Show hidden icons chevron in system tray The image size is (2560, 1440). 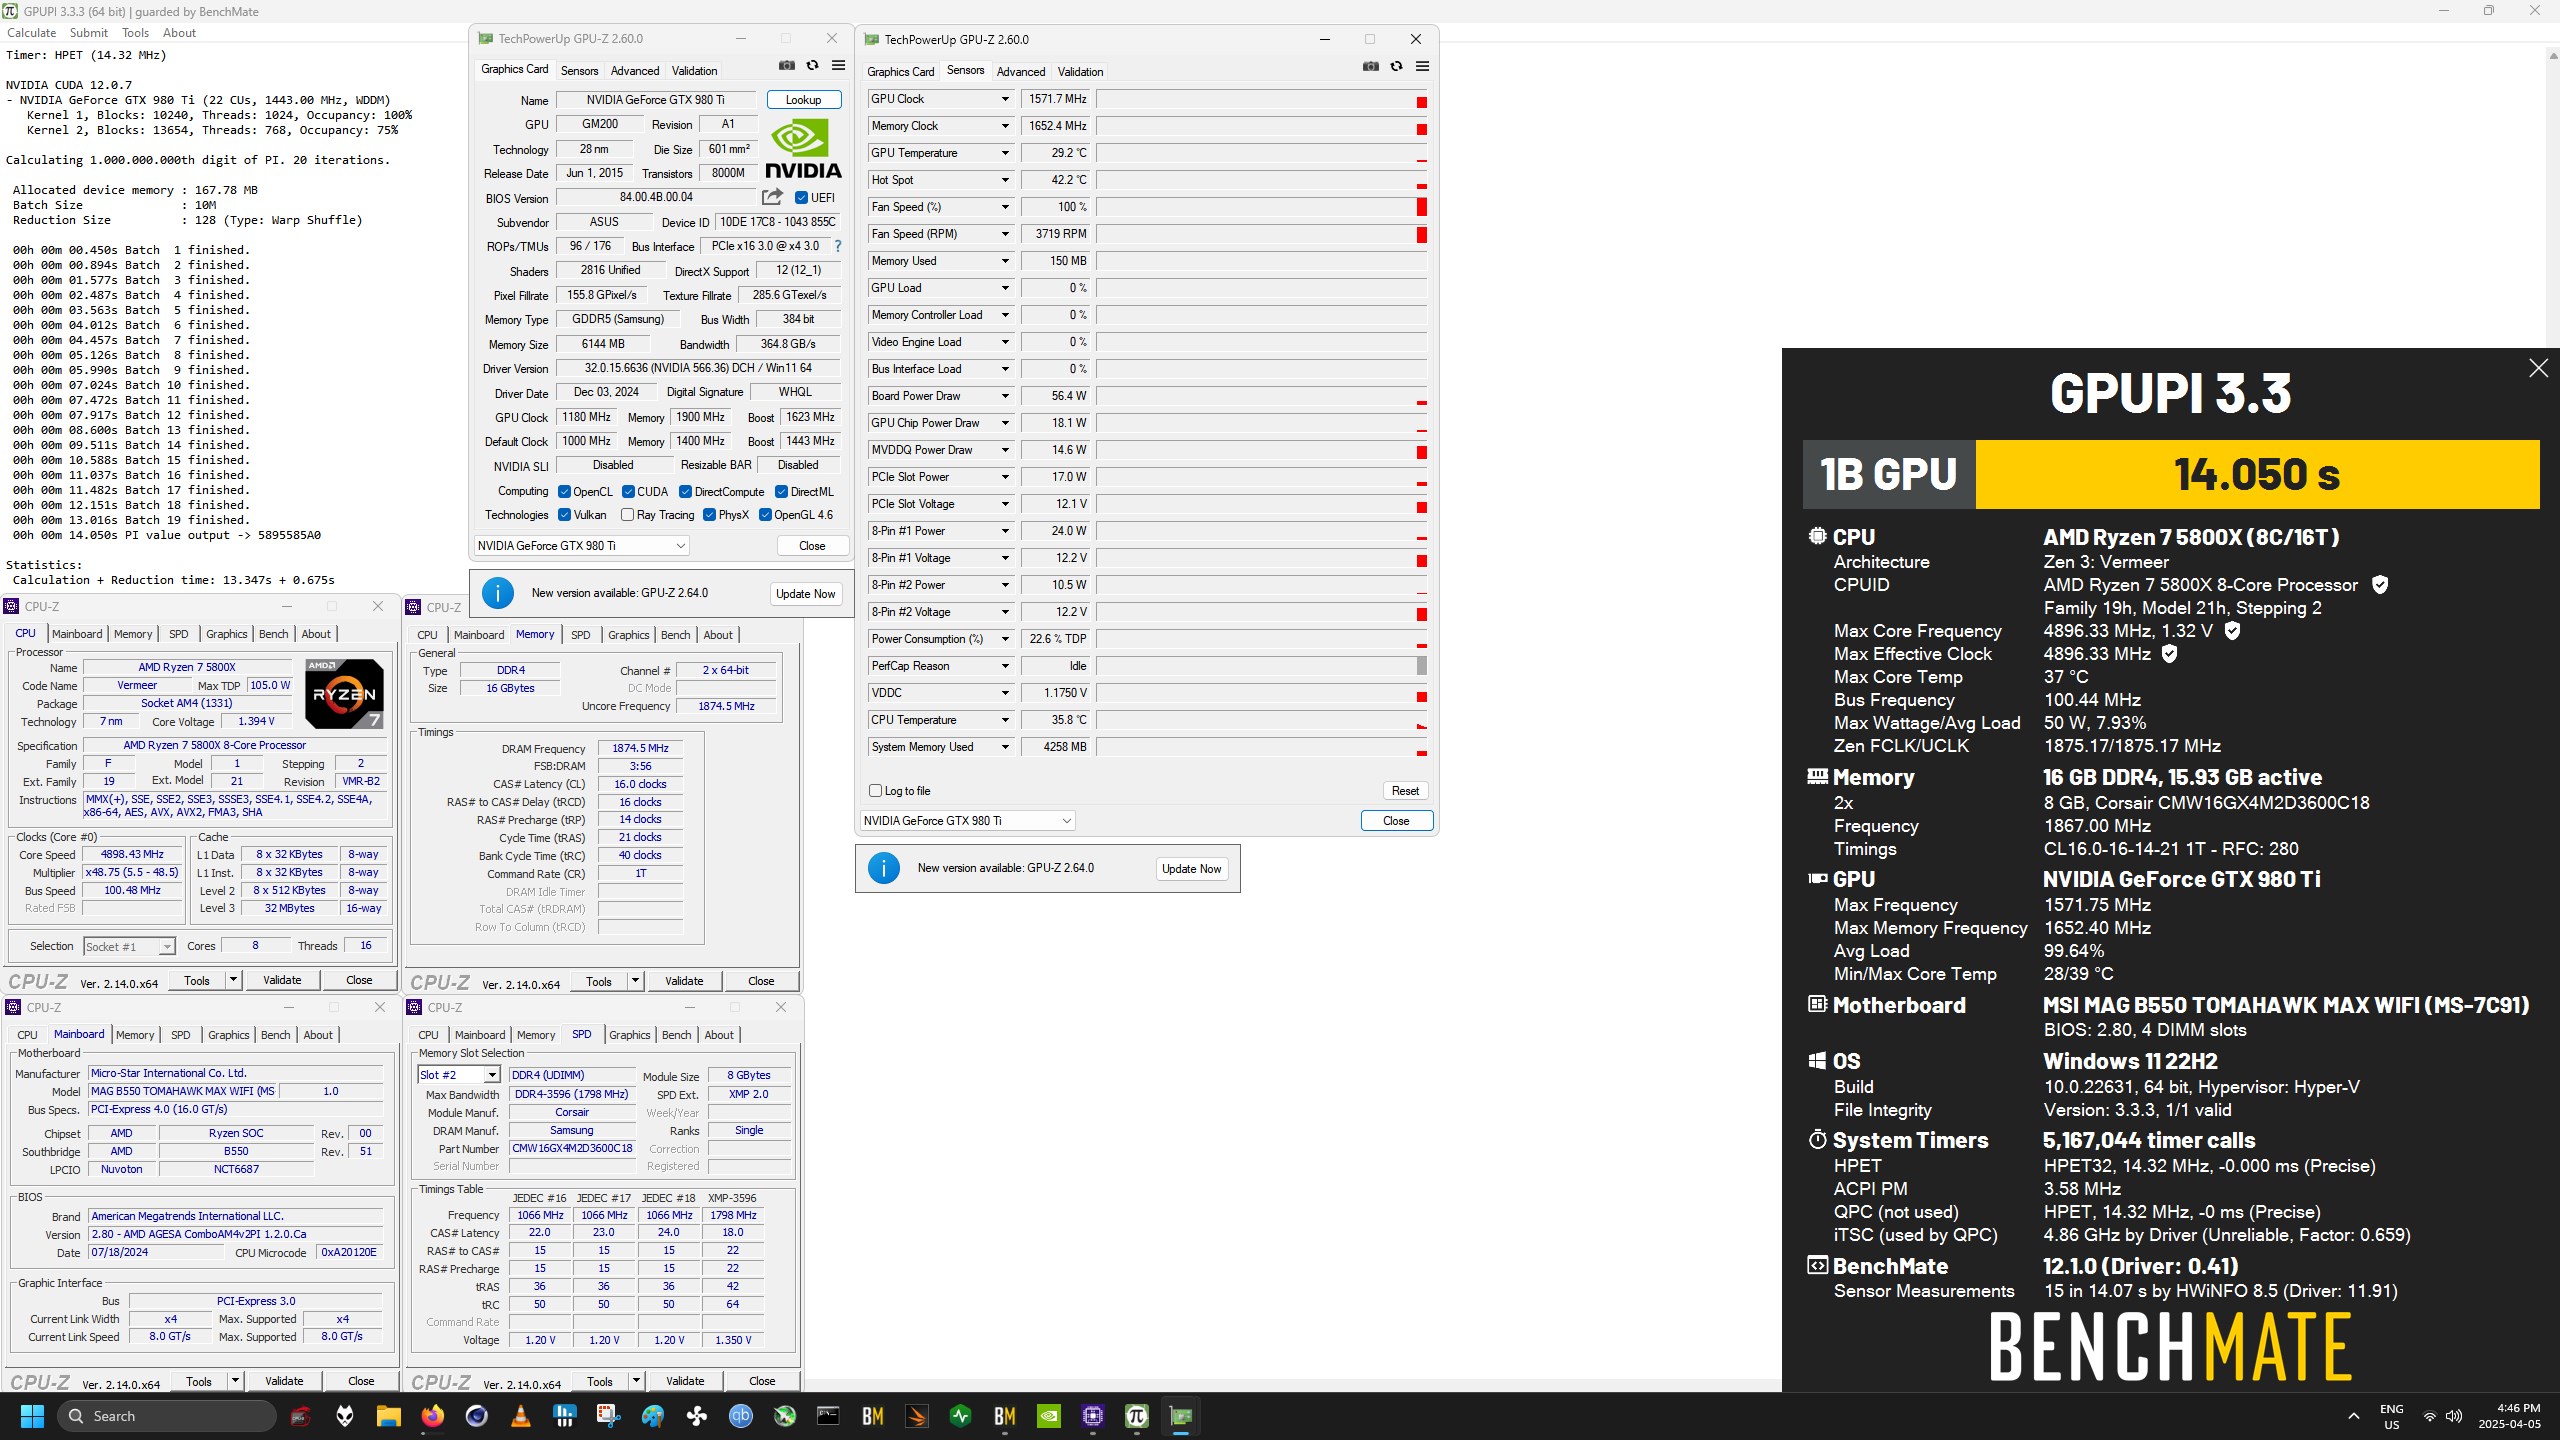[2354, 1416]
